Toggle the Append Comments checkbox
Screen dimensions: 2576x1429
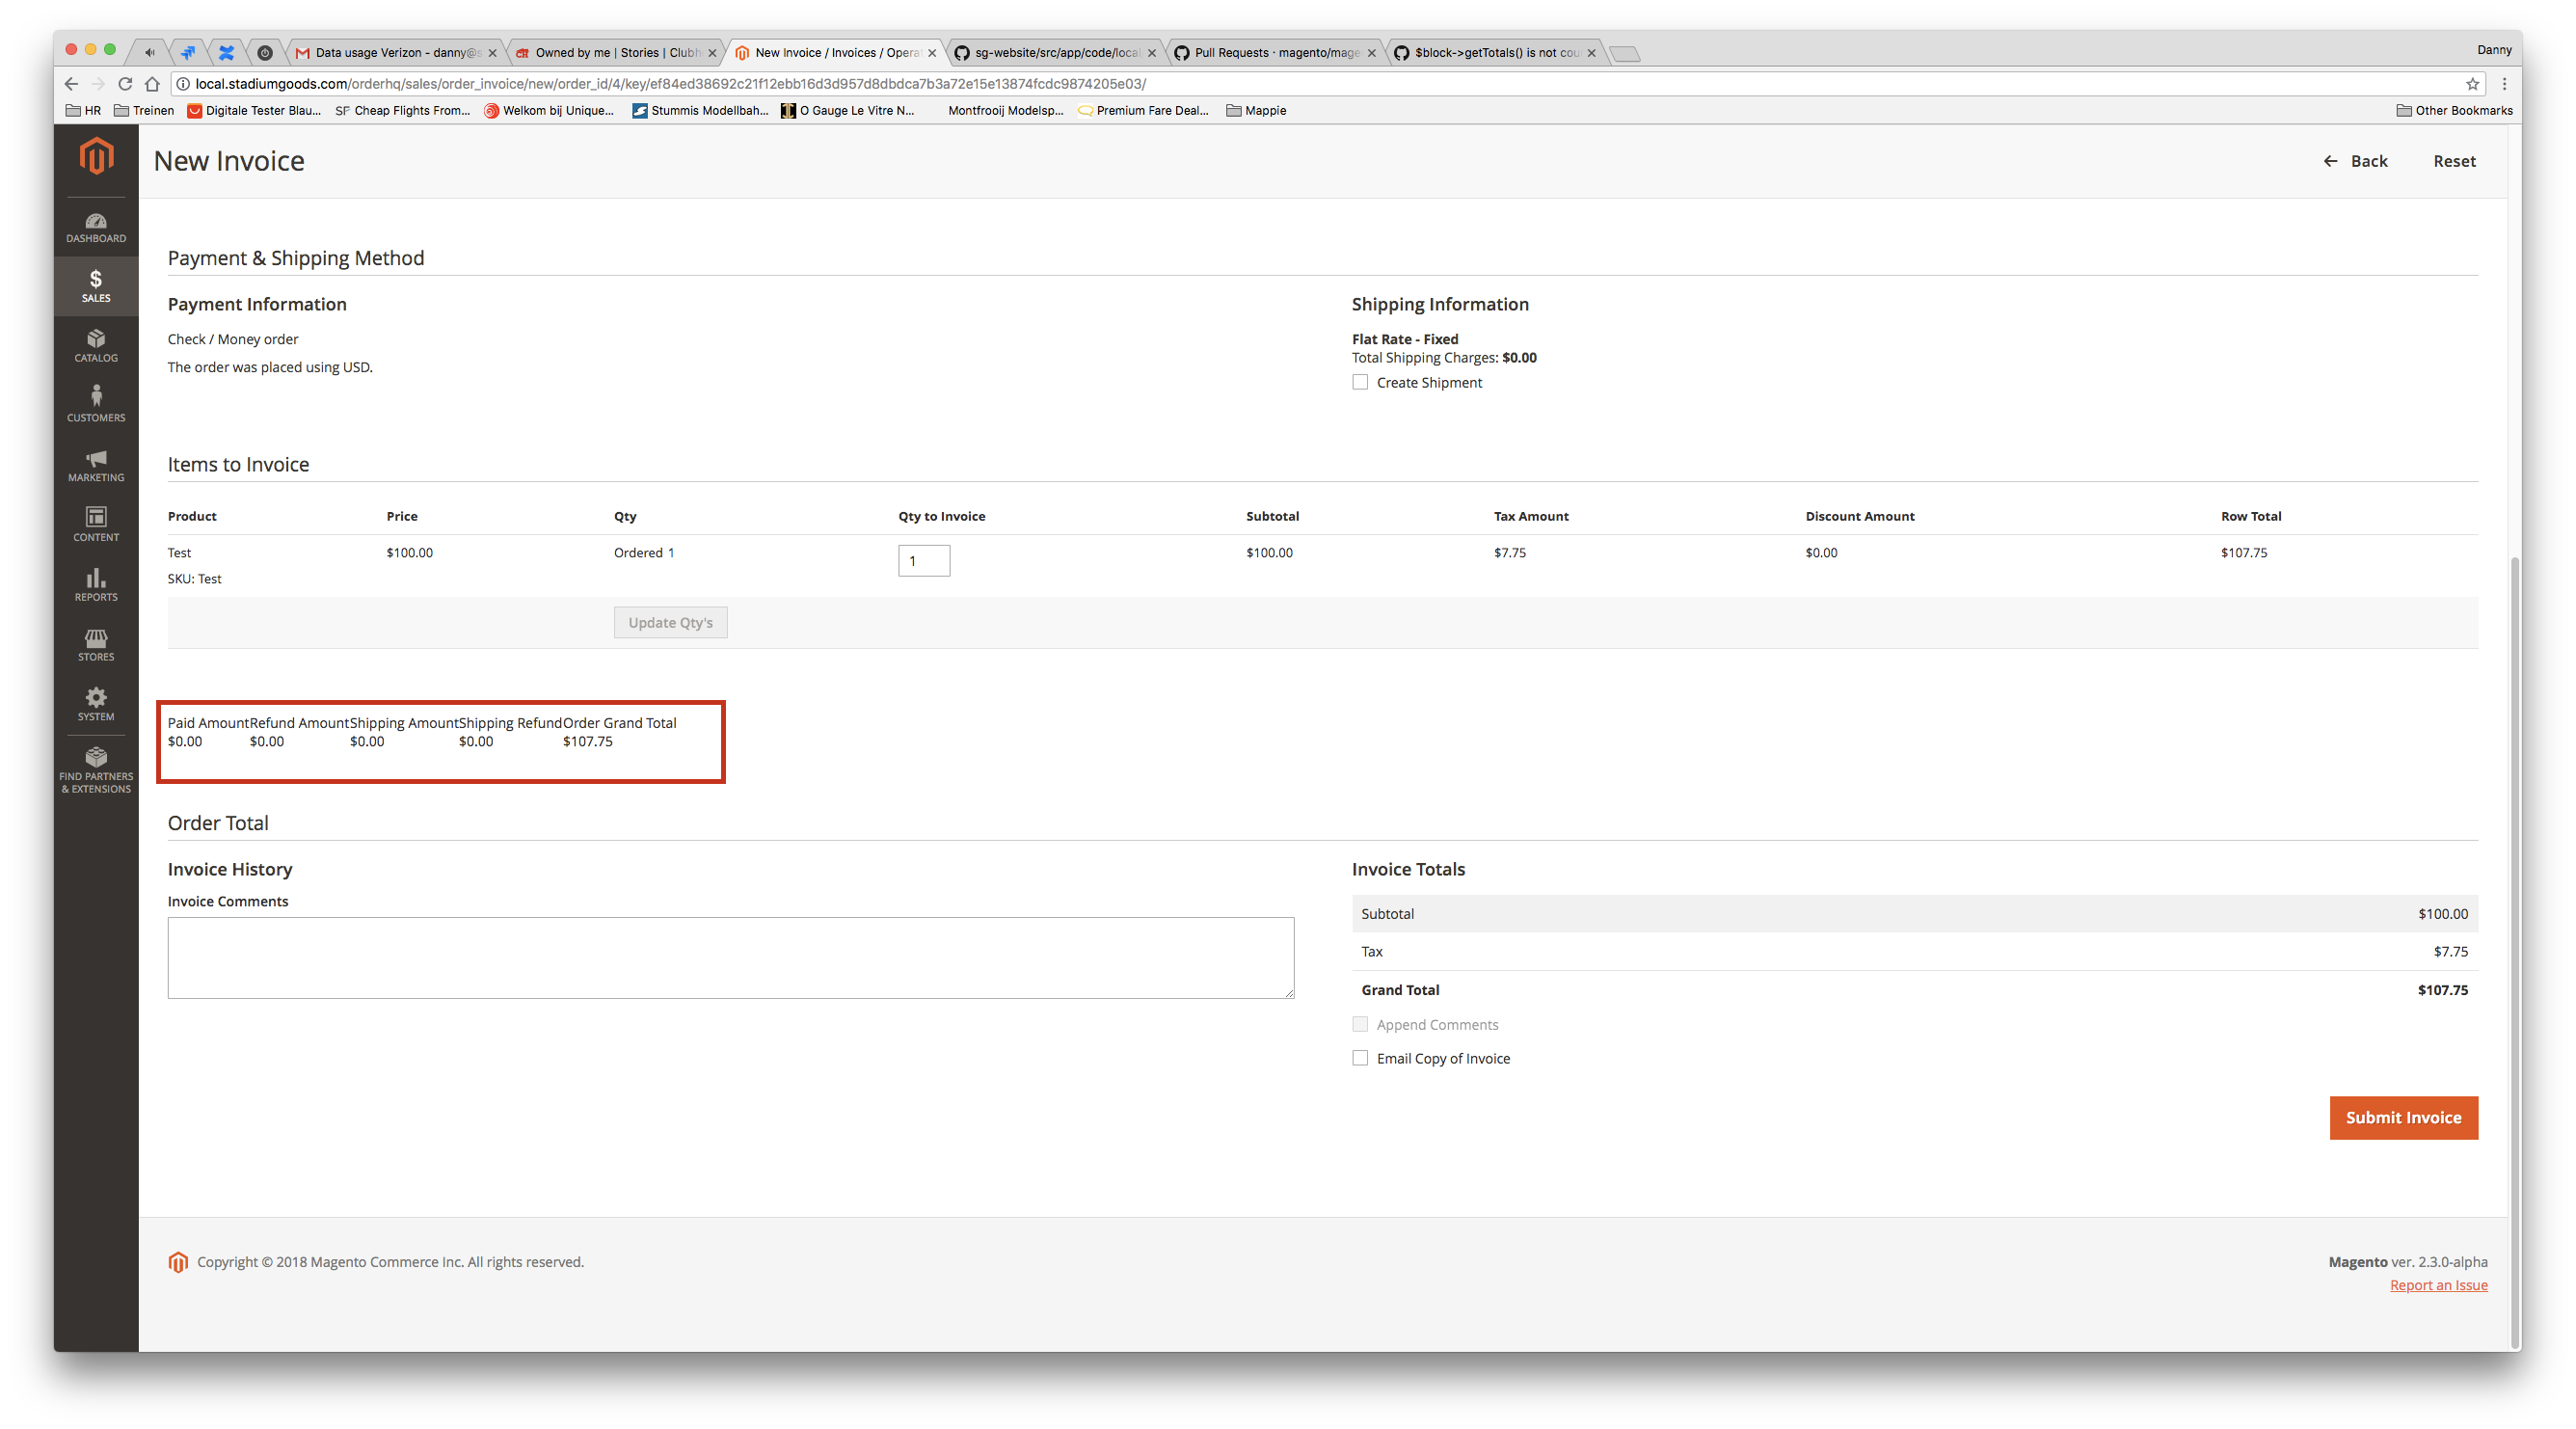click(1360, 1024)
